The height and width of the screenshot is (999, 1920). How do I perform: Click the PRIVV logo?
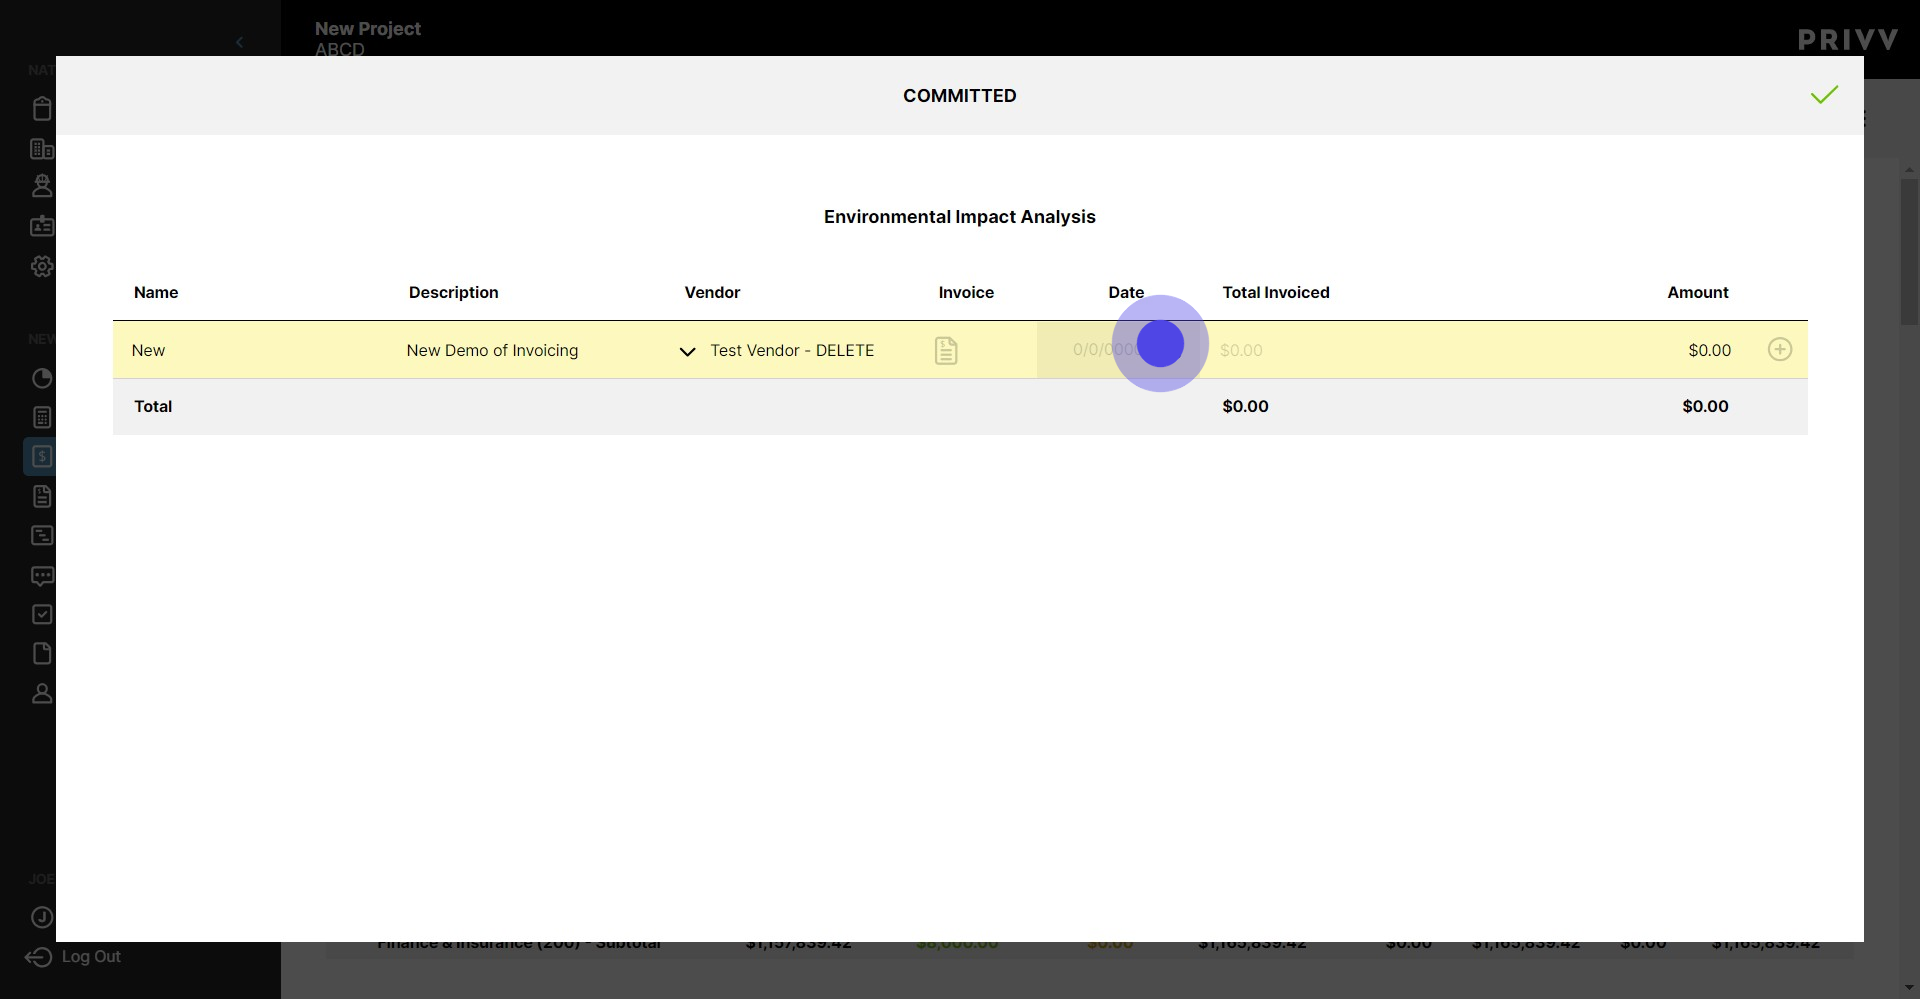coord(1847,40)
